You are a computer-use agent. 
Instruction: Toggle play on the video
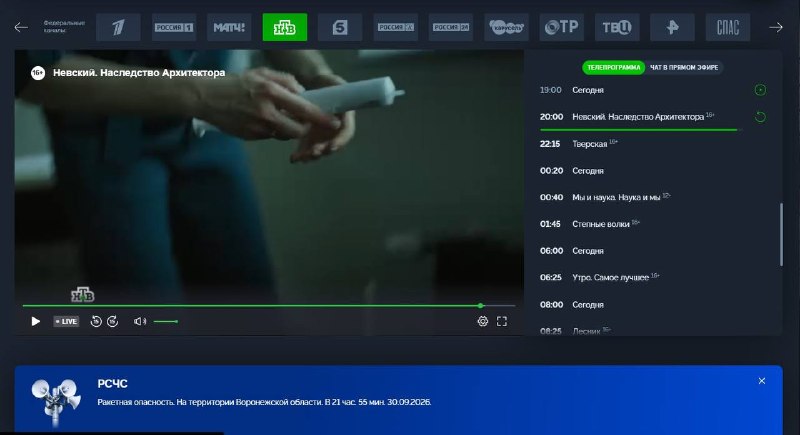coord(36,321)
